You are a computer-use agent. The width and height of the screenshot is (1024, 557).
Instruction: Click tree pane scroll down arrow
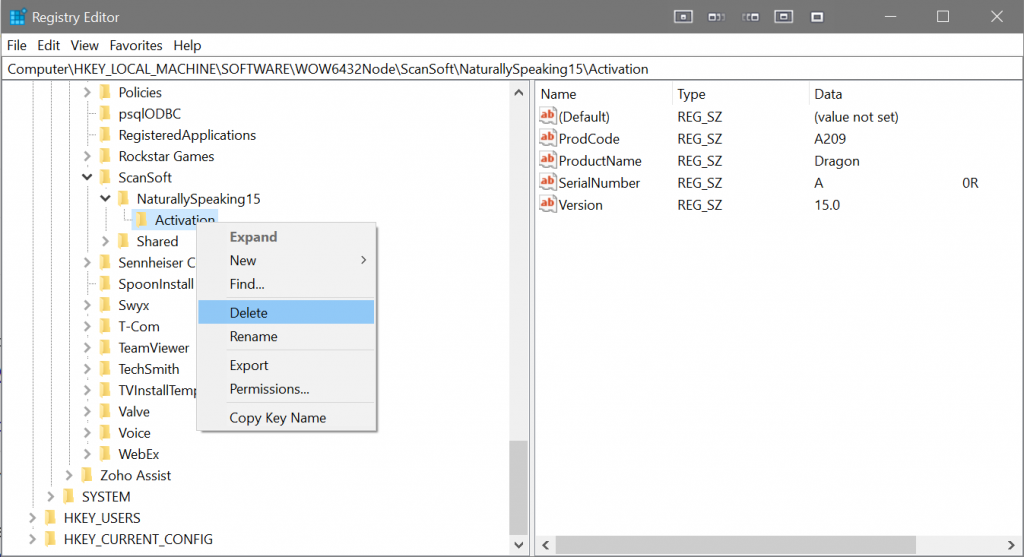point(519,545)
